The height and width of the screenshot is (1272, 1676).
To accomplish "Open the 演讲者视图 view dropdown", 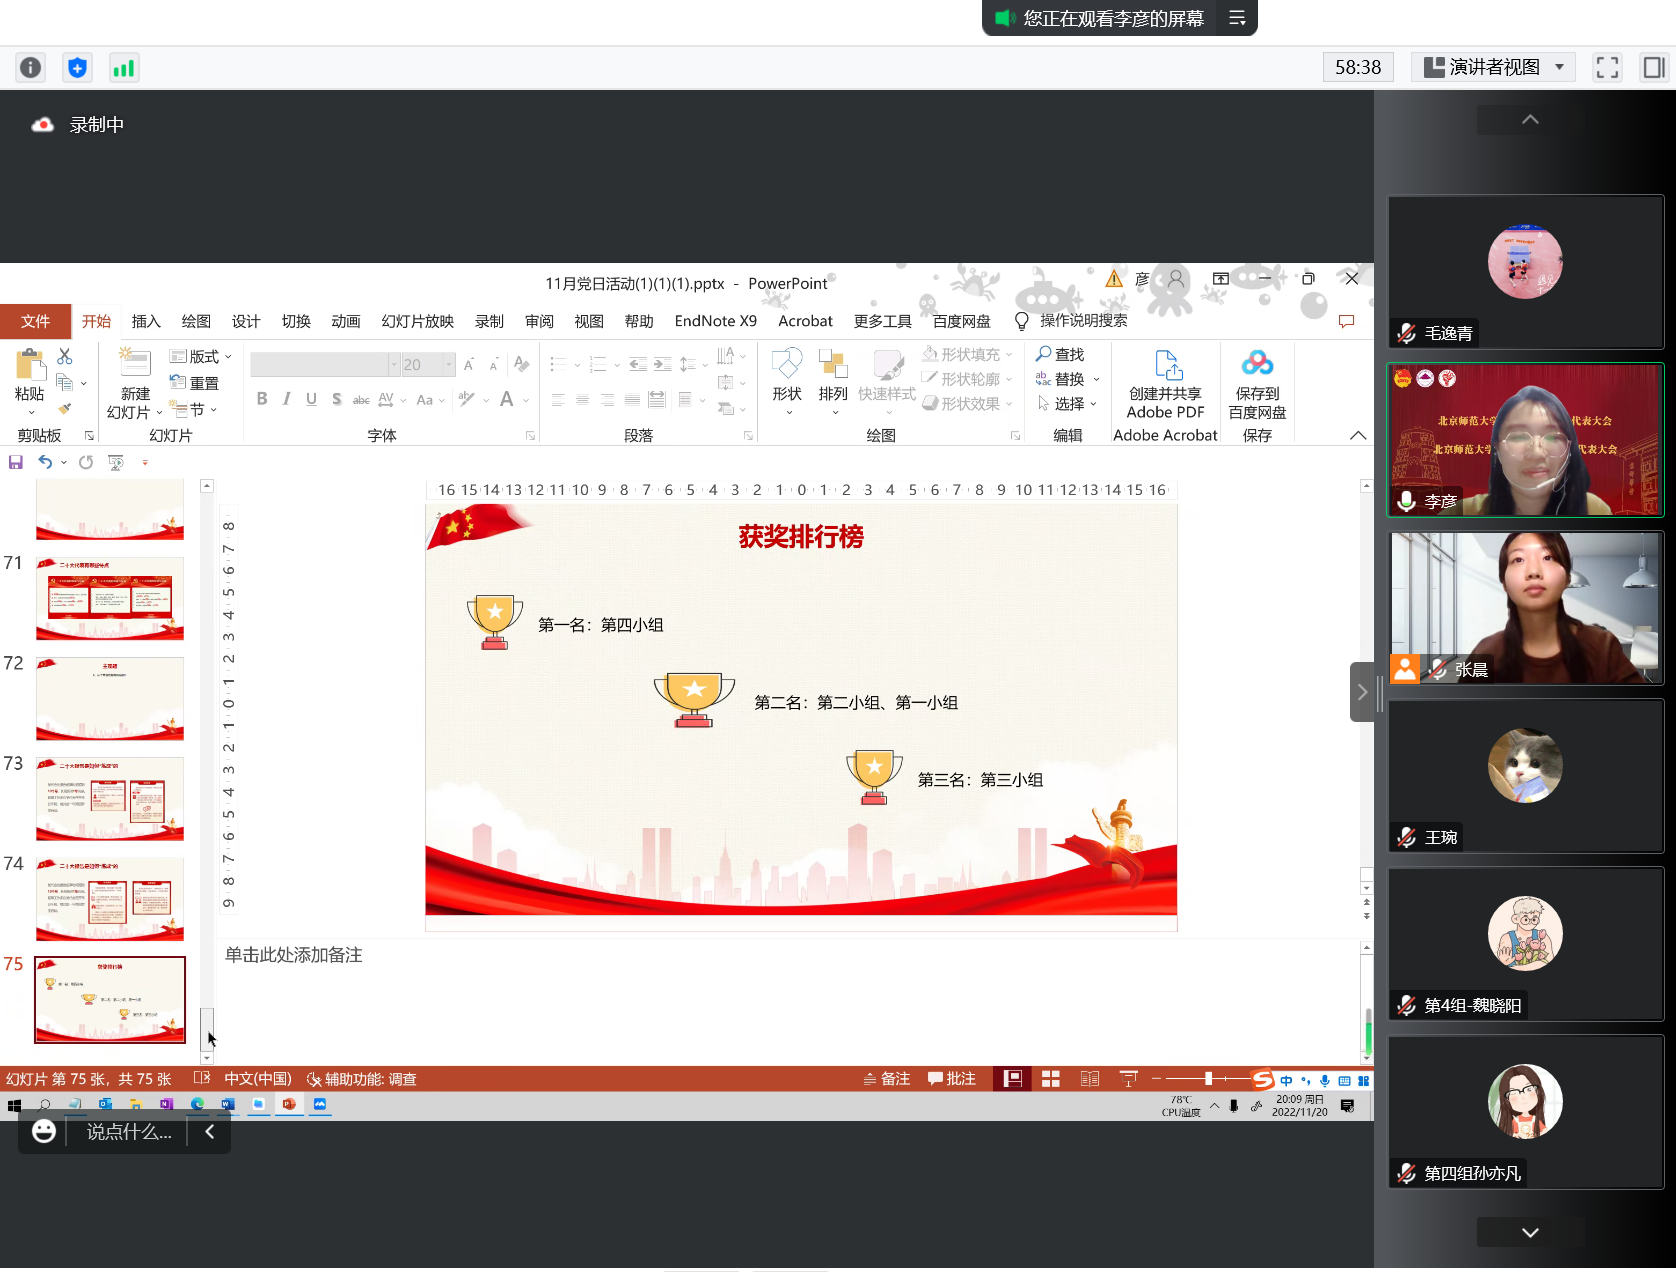I will click(x=1494, y=67).
